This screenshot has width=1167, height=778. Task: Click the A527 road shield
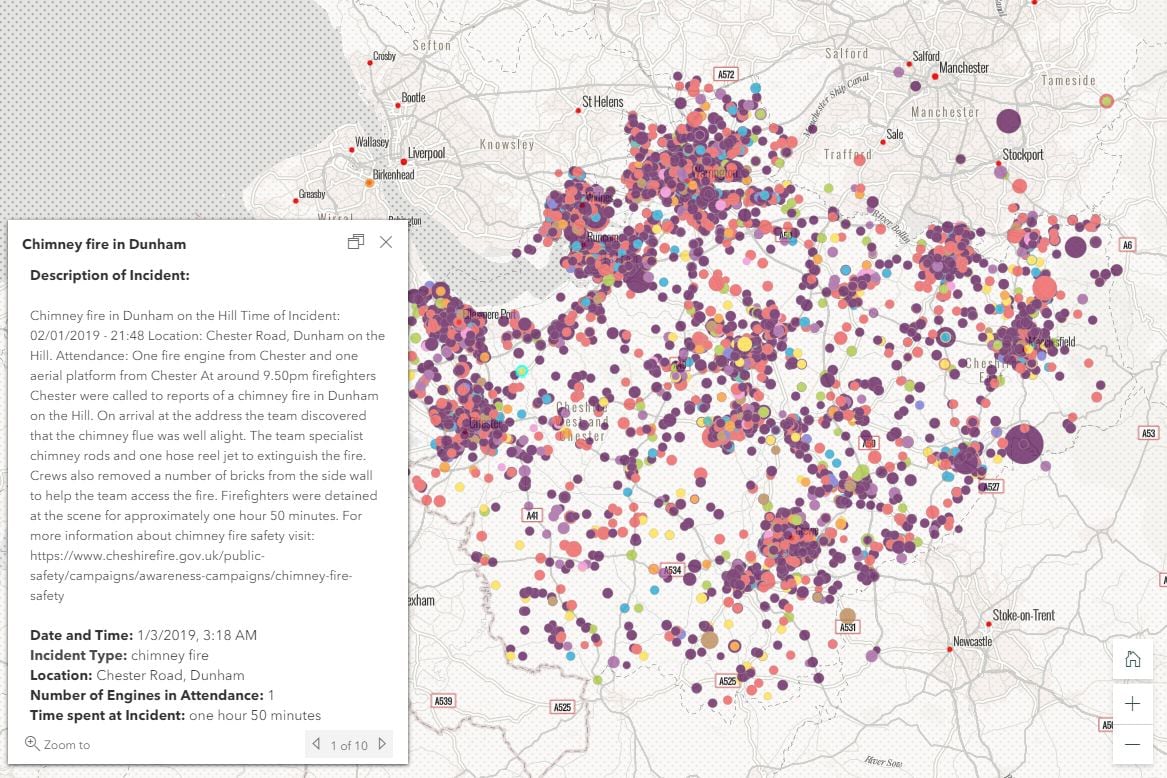click(992, 487)
